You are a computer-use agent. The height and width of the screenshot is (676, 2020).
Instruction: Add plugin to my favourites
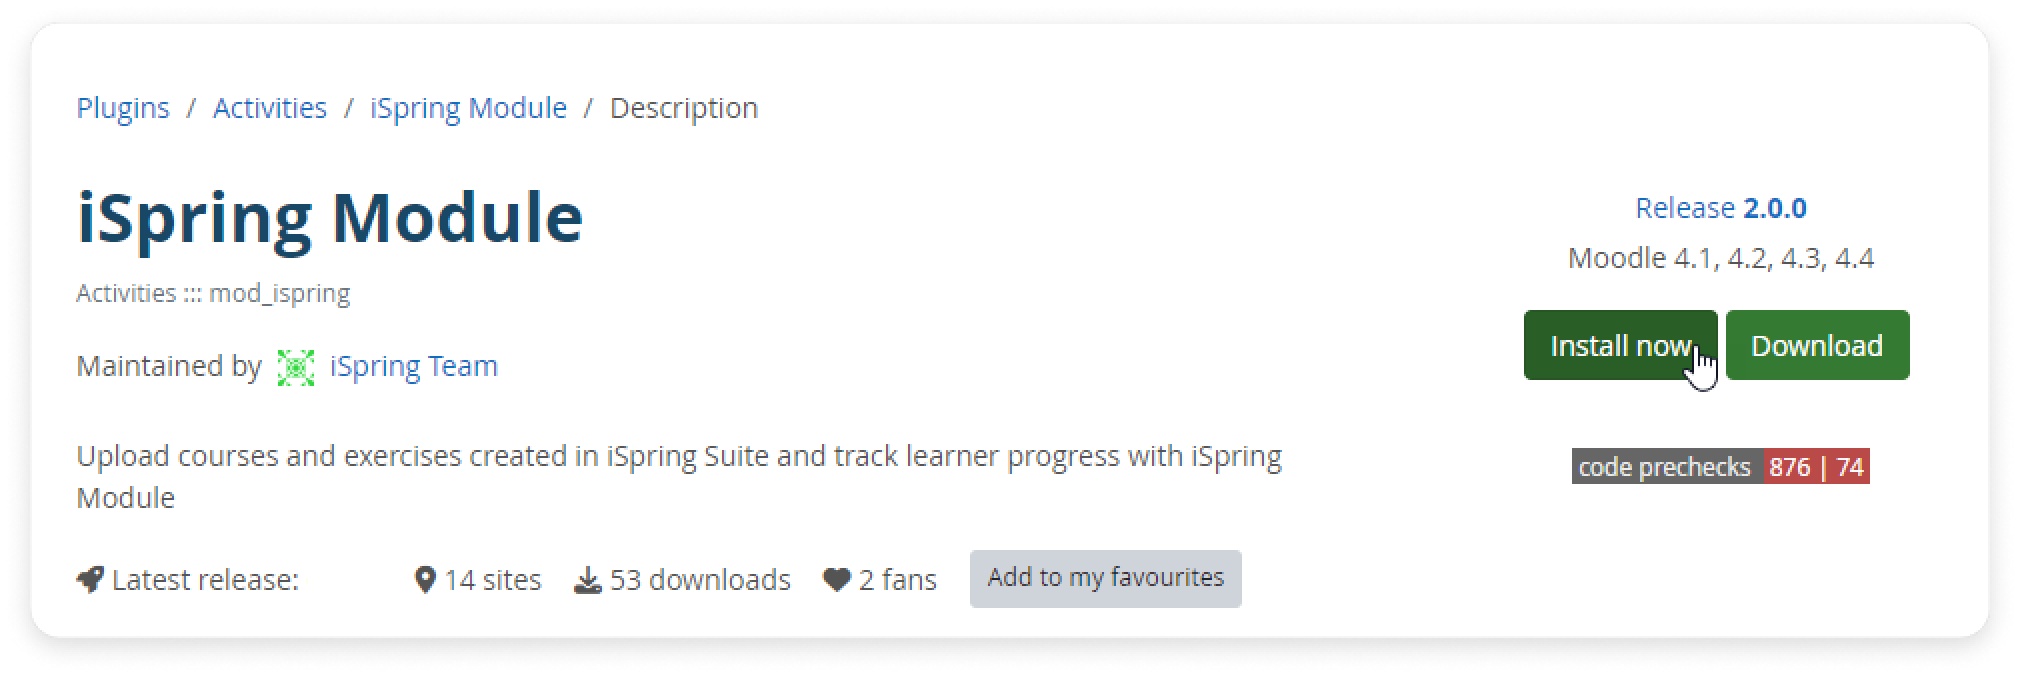click(1105, 578)
